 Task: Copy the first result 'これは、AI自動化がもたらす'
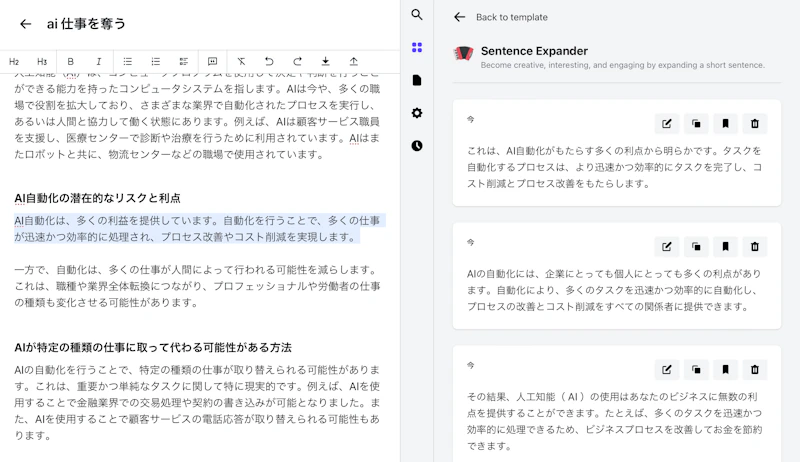[x=696, y=123]
